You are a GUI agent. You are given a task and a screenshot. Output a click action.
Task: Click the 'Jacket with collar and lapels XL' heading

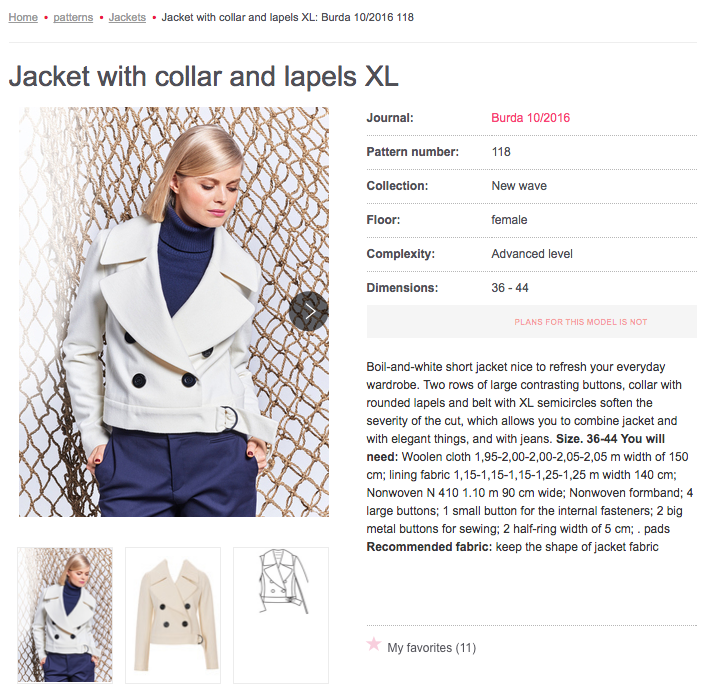pos(204,75)
